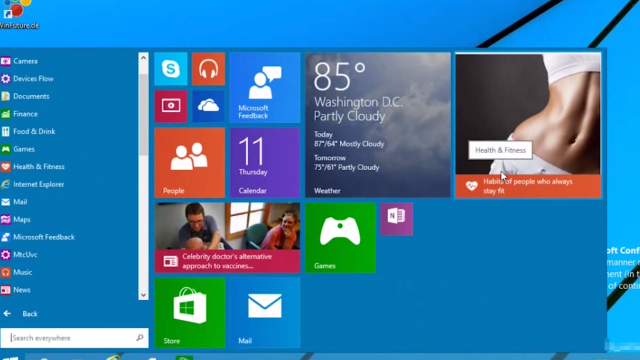Click the Microsoft Feedback list icon

5,237
